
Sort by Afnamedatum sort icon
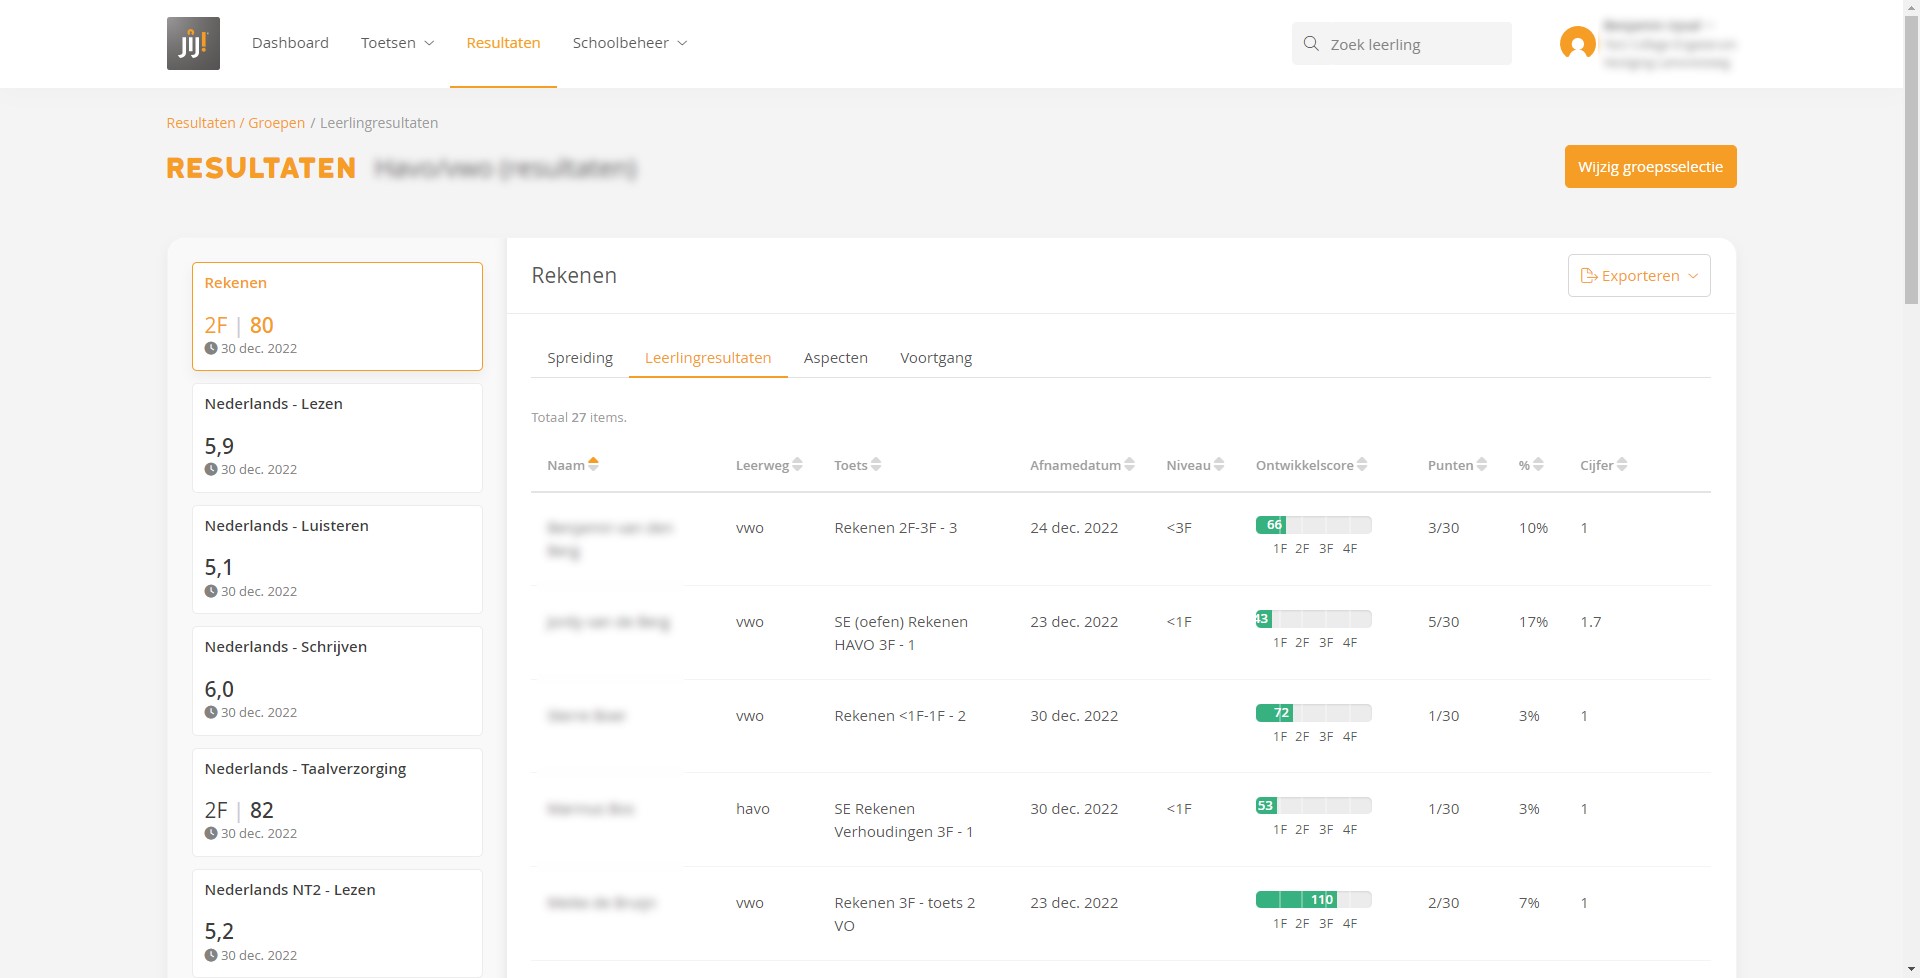pos(1129,465)
